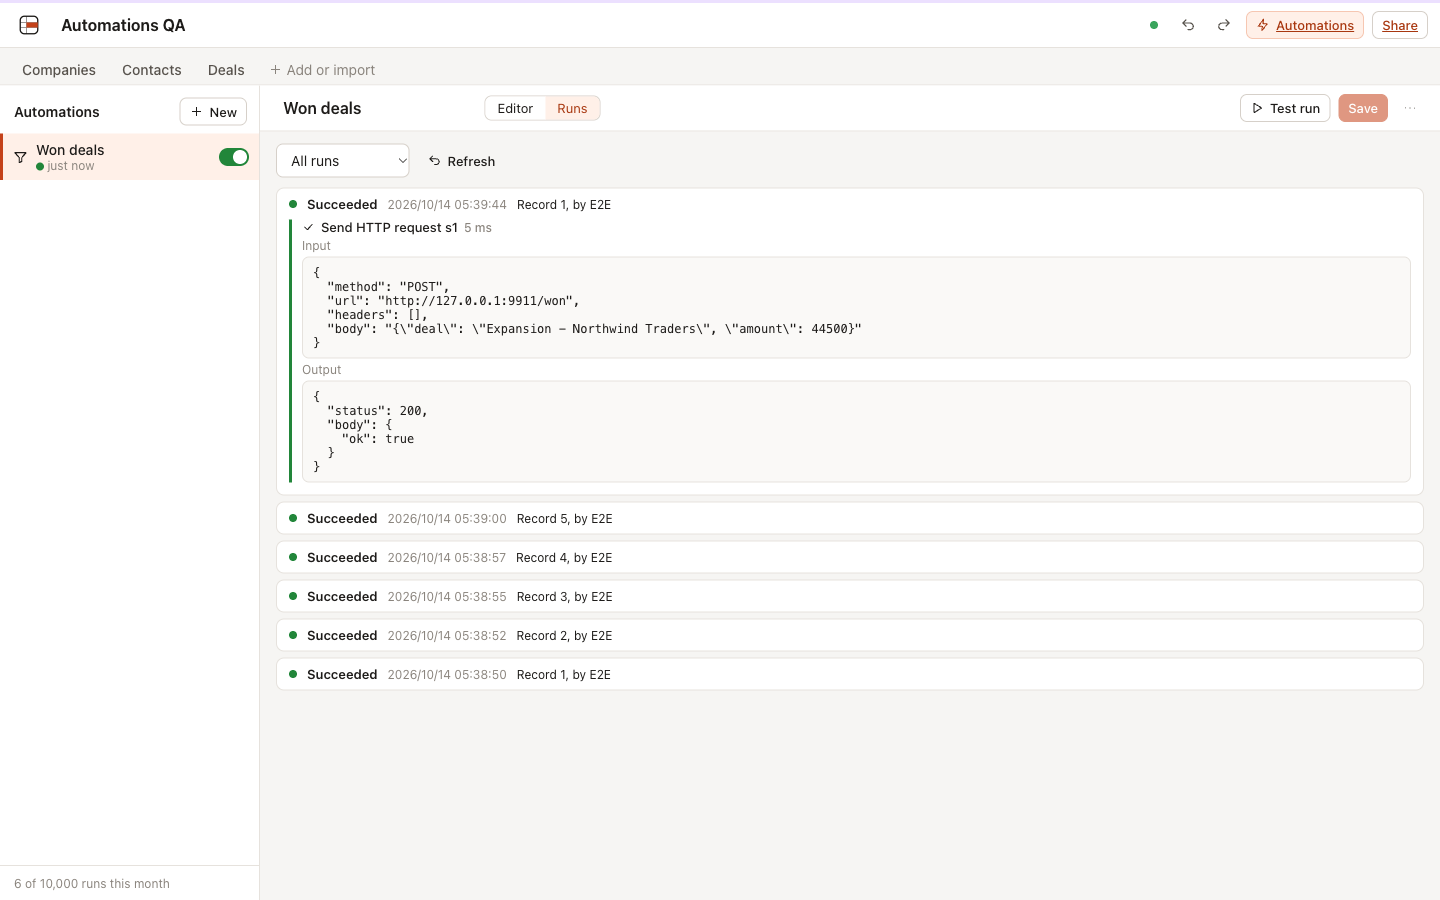
Task: Open the three-dots more options menu
Action: click(1410, 108)
